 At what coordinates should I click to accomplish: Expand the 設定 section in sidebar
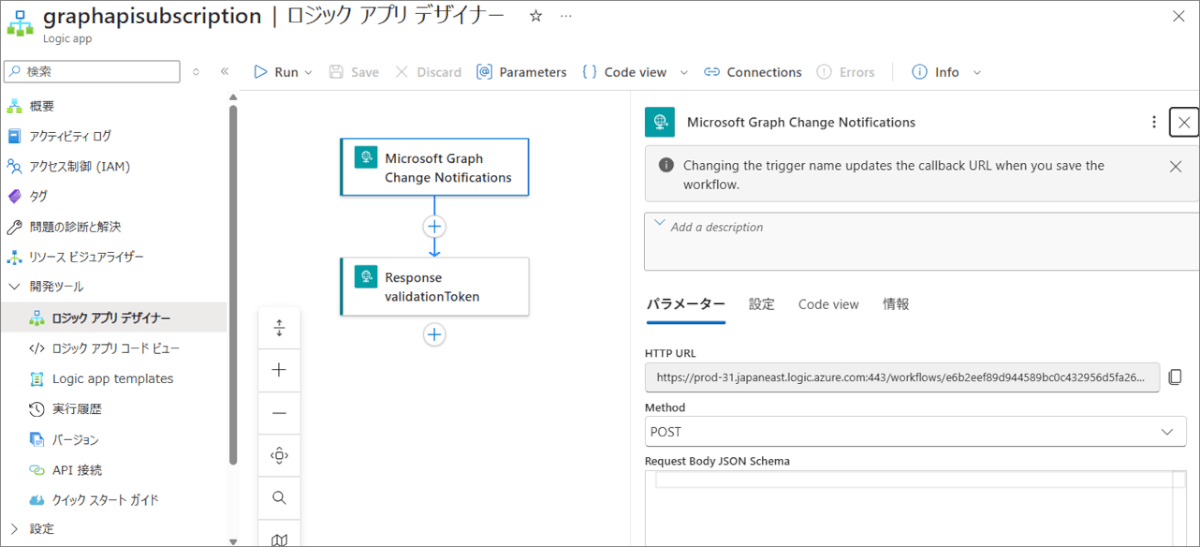(14, 529)
